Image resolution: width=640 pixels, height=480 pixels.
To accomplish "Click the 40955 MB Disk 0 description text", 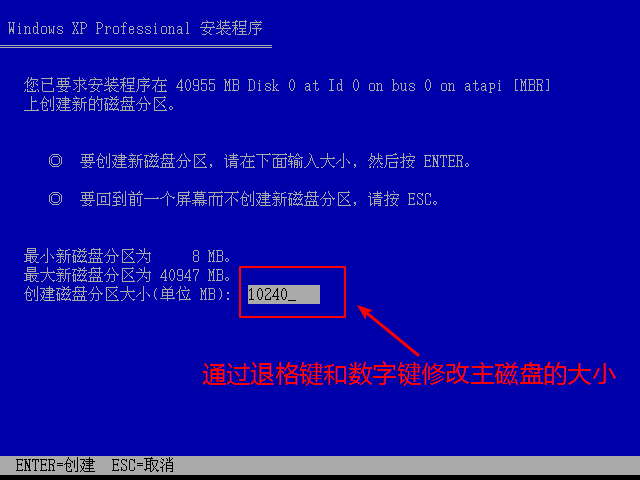I will 228,86.
